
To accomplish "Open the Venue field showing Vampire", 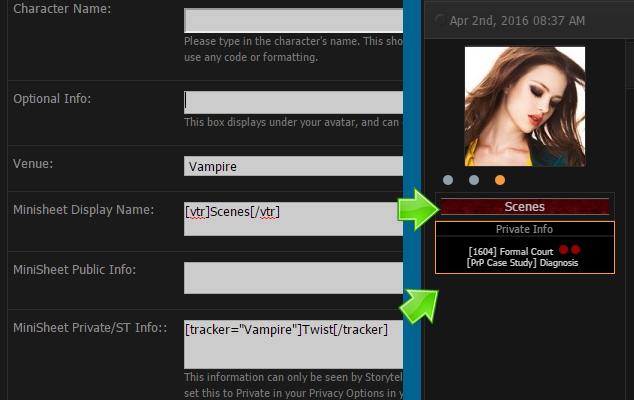I will [293, 166].
